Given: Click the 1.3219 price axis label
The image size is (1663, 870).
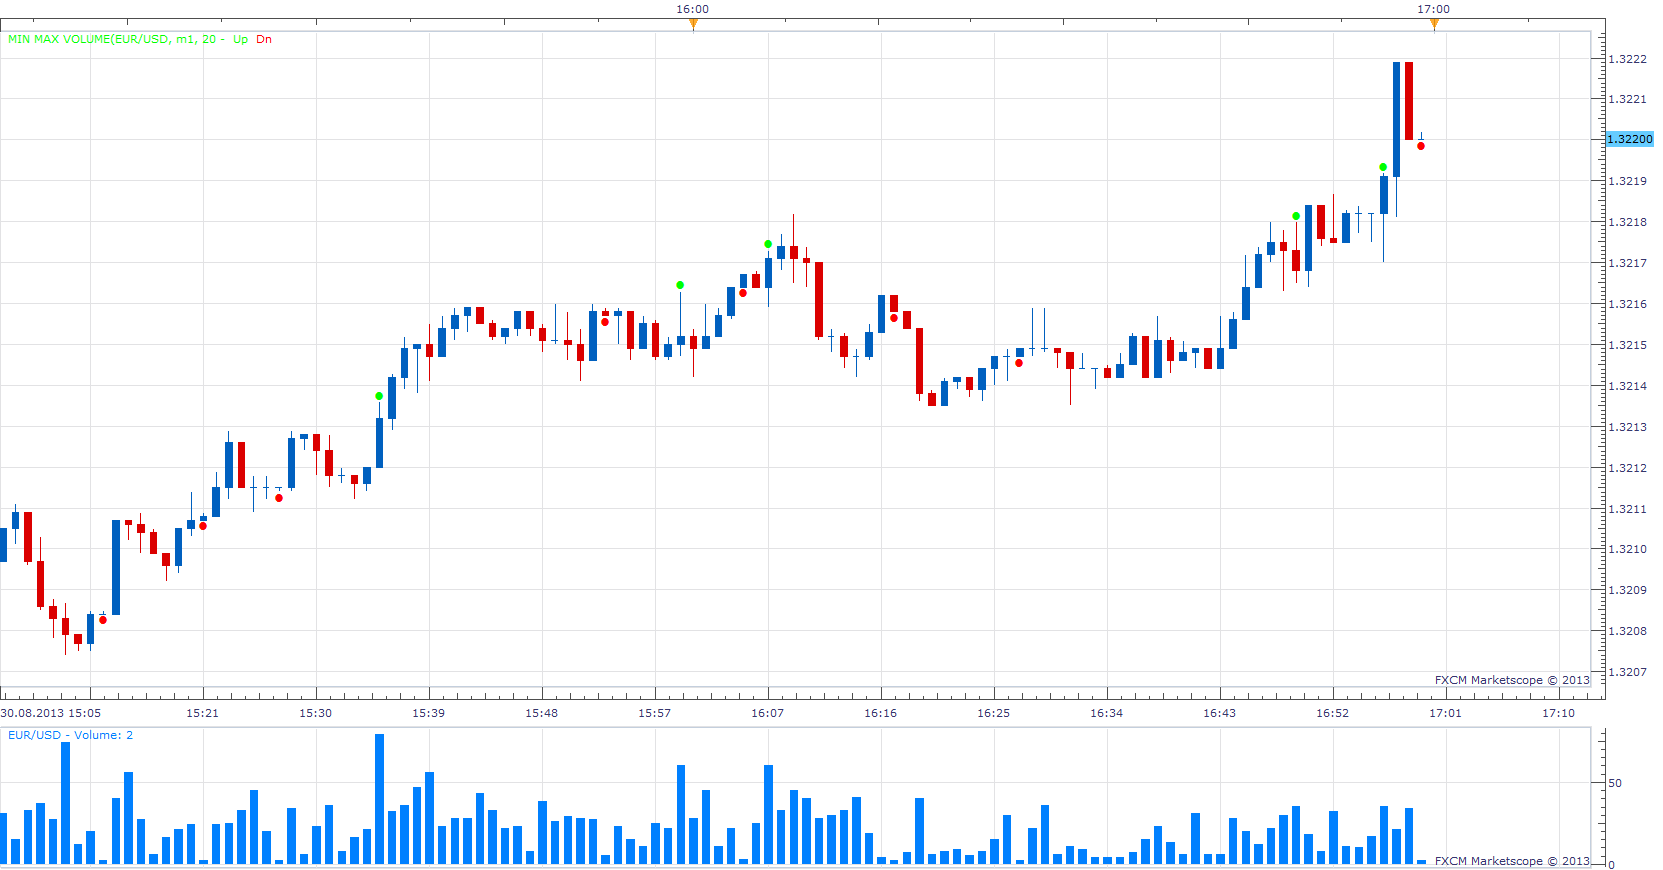Looking at the screenshot, I should click(x=1627, y=181).
